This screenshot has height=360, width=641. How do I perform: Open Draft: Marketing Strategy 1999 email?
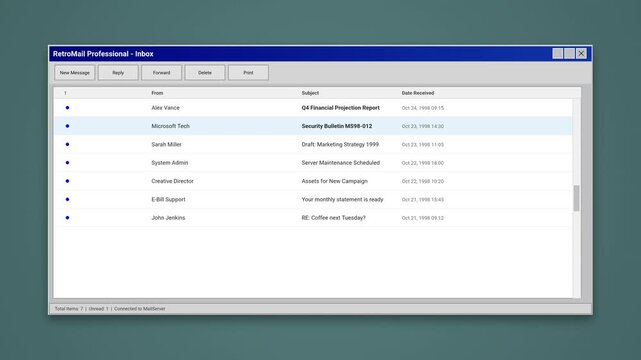pyautogui.click(x=340, y=144)
